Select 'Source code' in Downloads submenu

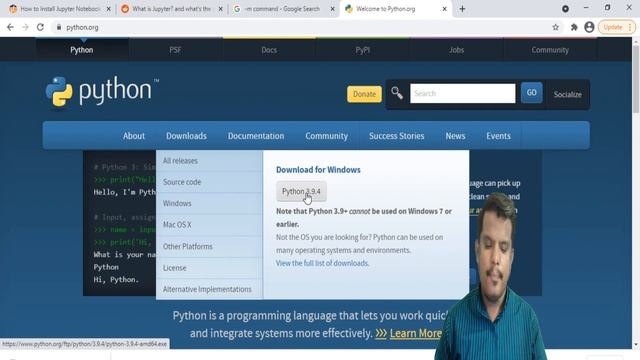(x=209, y=182)
